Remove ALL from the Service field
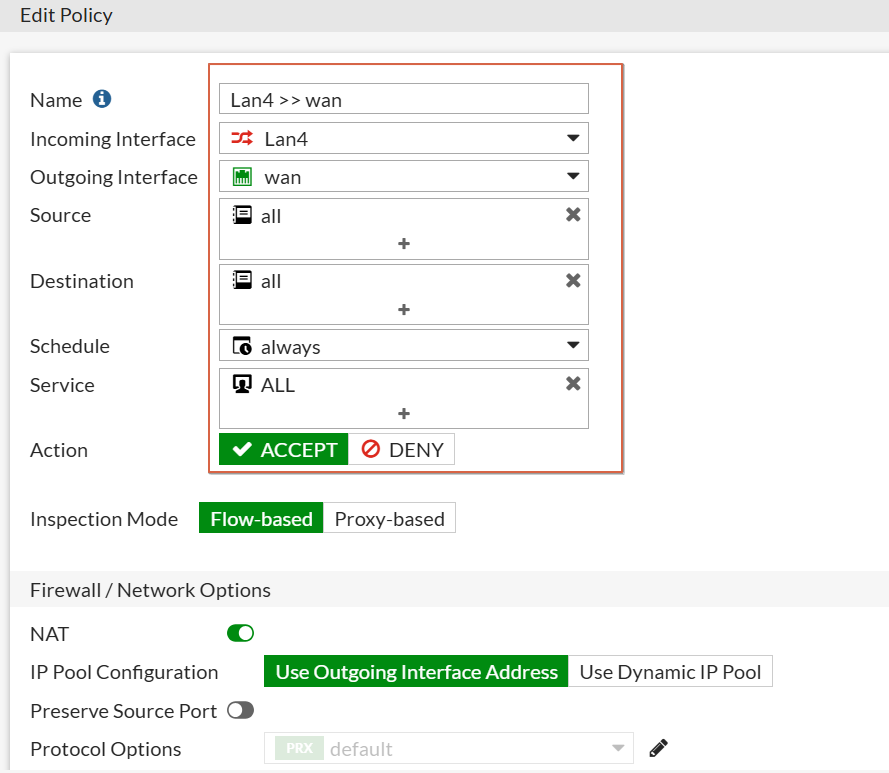Viewport: 889px width, 773px height. point(573,383)
